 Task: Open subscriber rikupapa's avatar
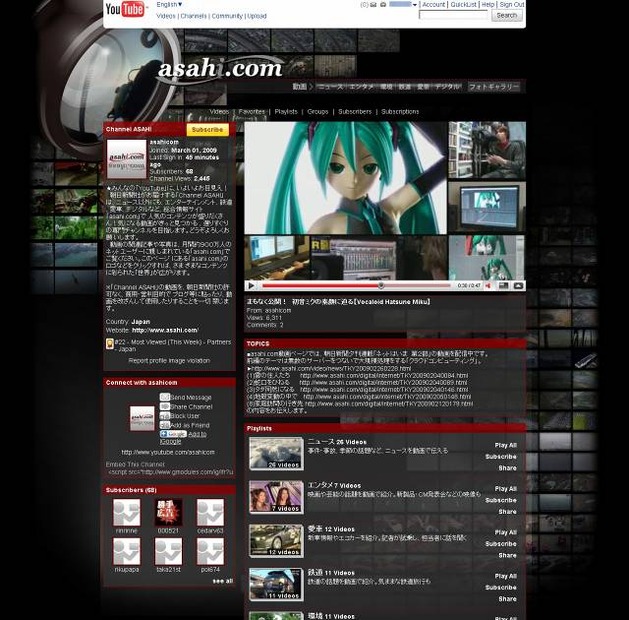tap(126, 551)
